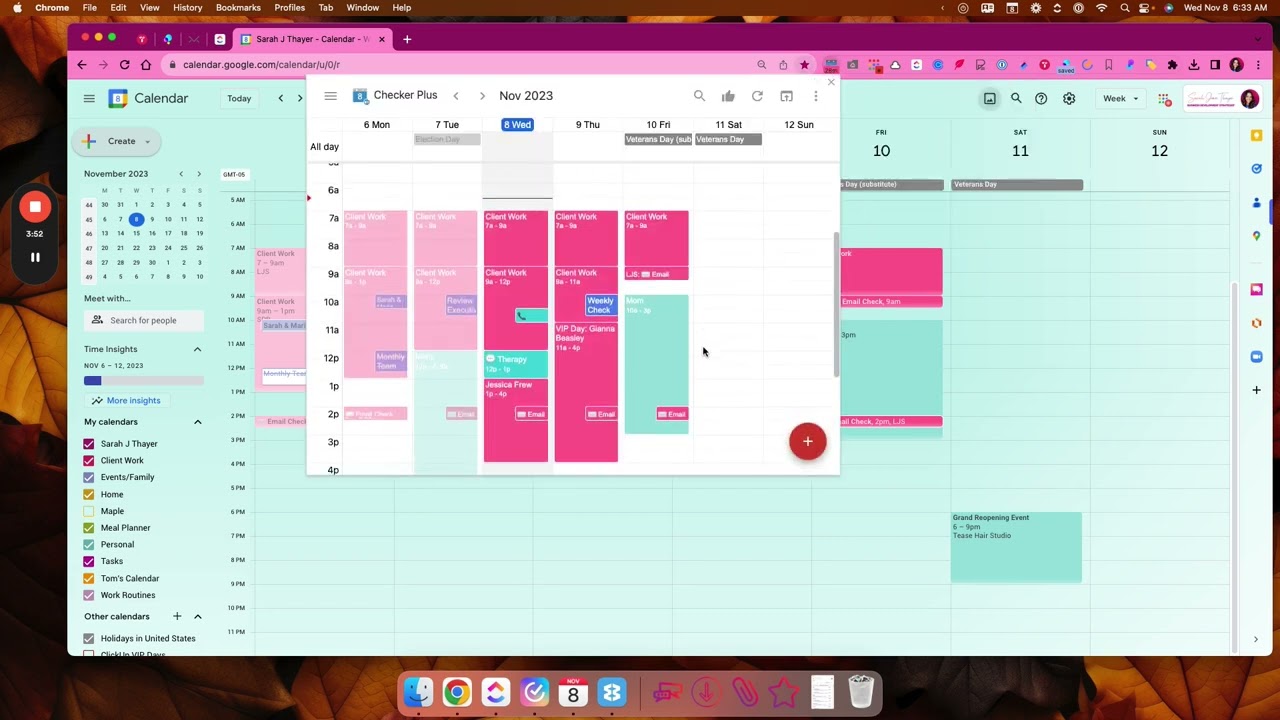Open the Therapy event in Checker Plus

click(x=515, y=364)
